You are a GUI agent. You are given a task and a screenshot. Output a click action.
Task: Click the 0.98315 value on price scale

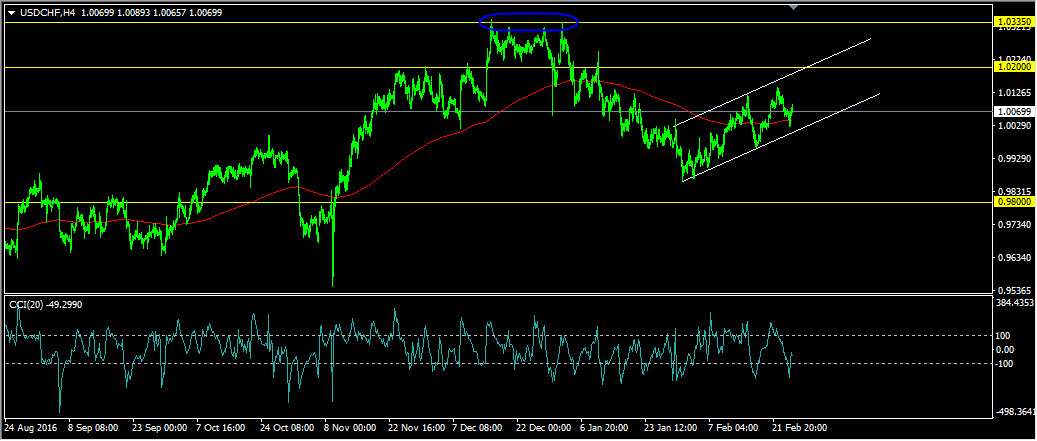1013,191
